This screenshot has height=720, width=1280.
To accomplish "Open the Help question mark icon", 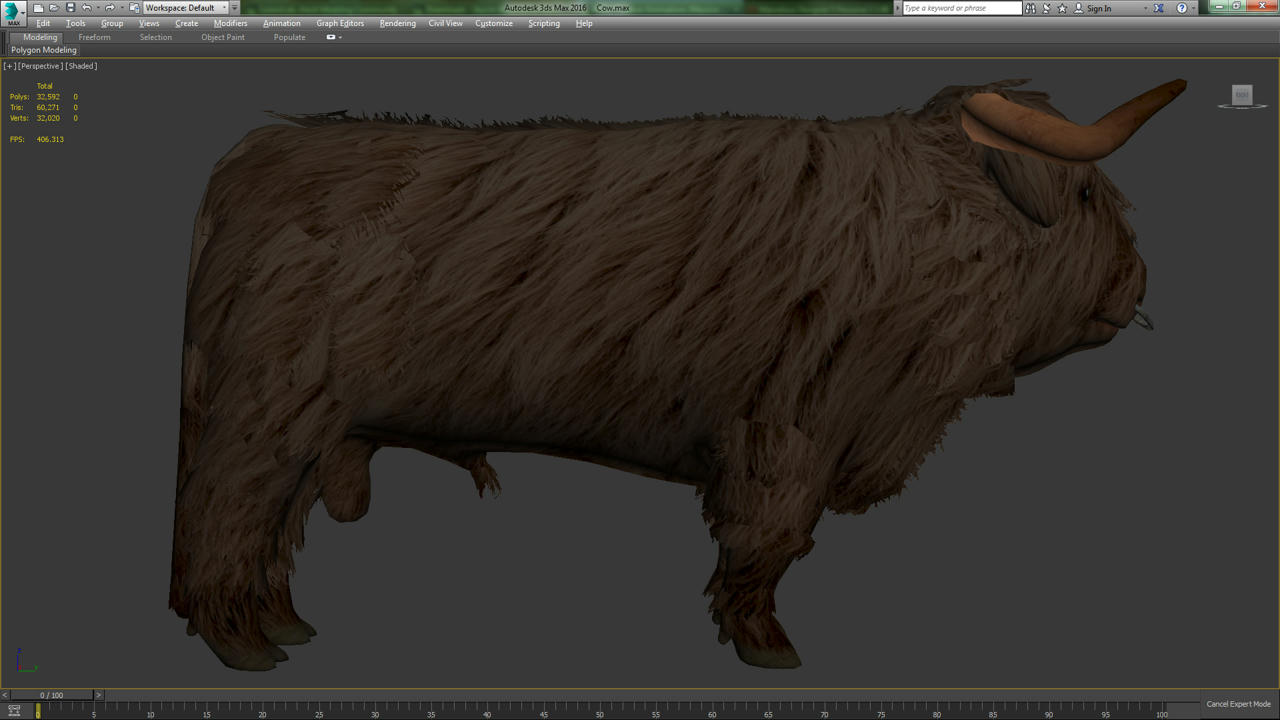I will pyautogui.click(x=1182, y=8).
